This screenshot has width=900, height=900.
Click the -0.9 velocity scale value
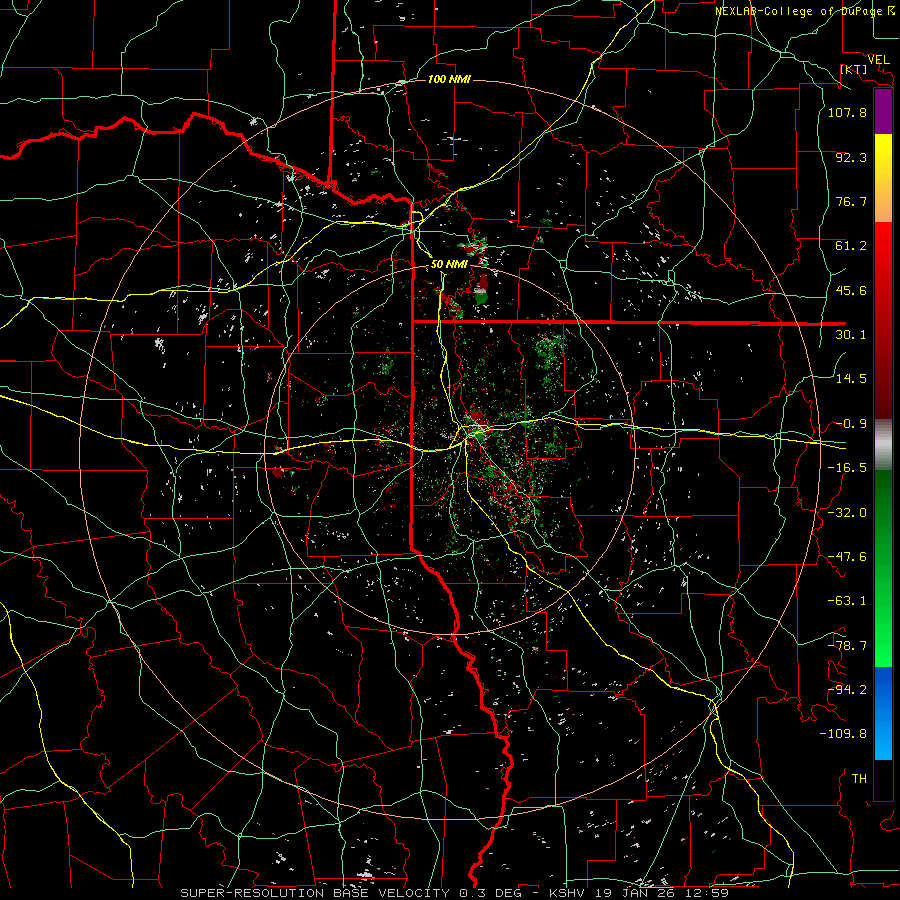pos(851,424)
